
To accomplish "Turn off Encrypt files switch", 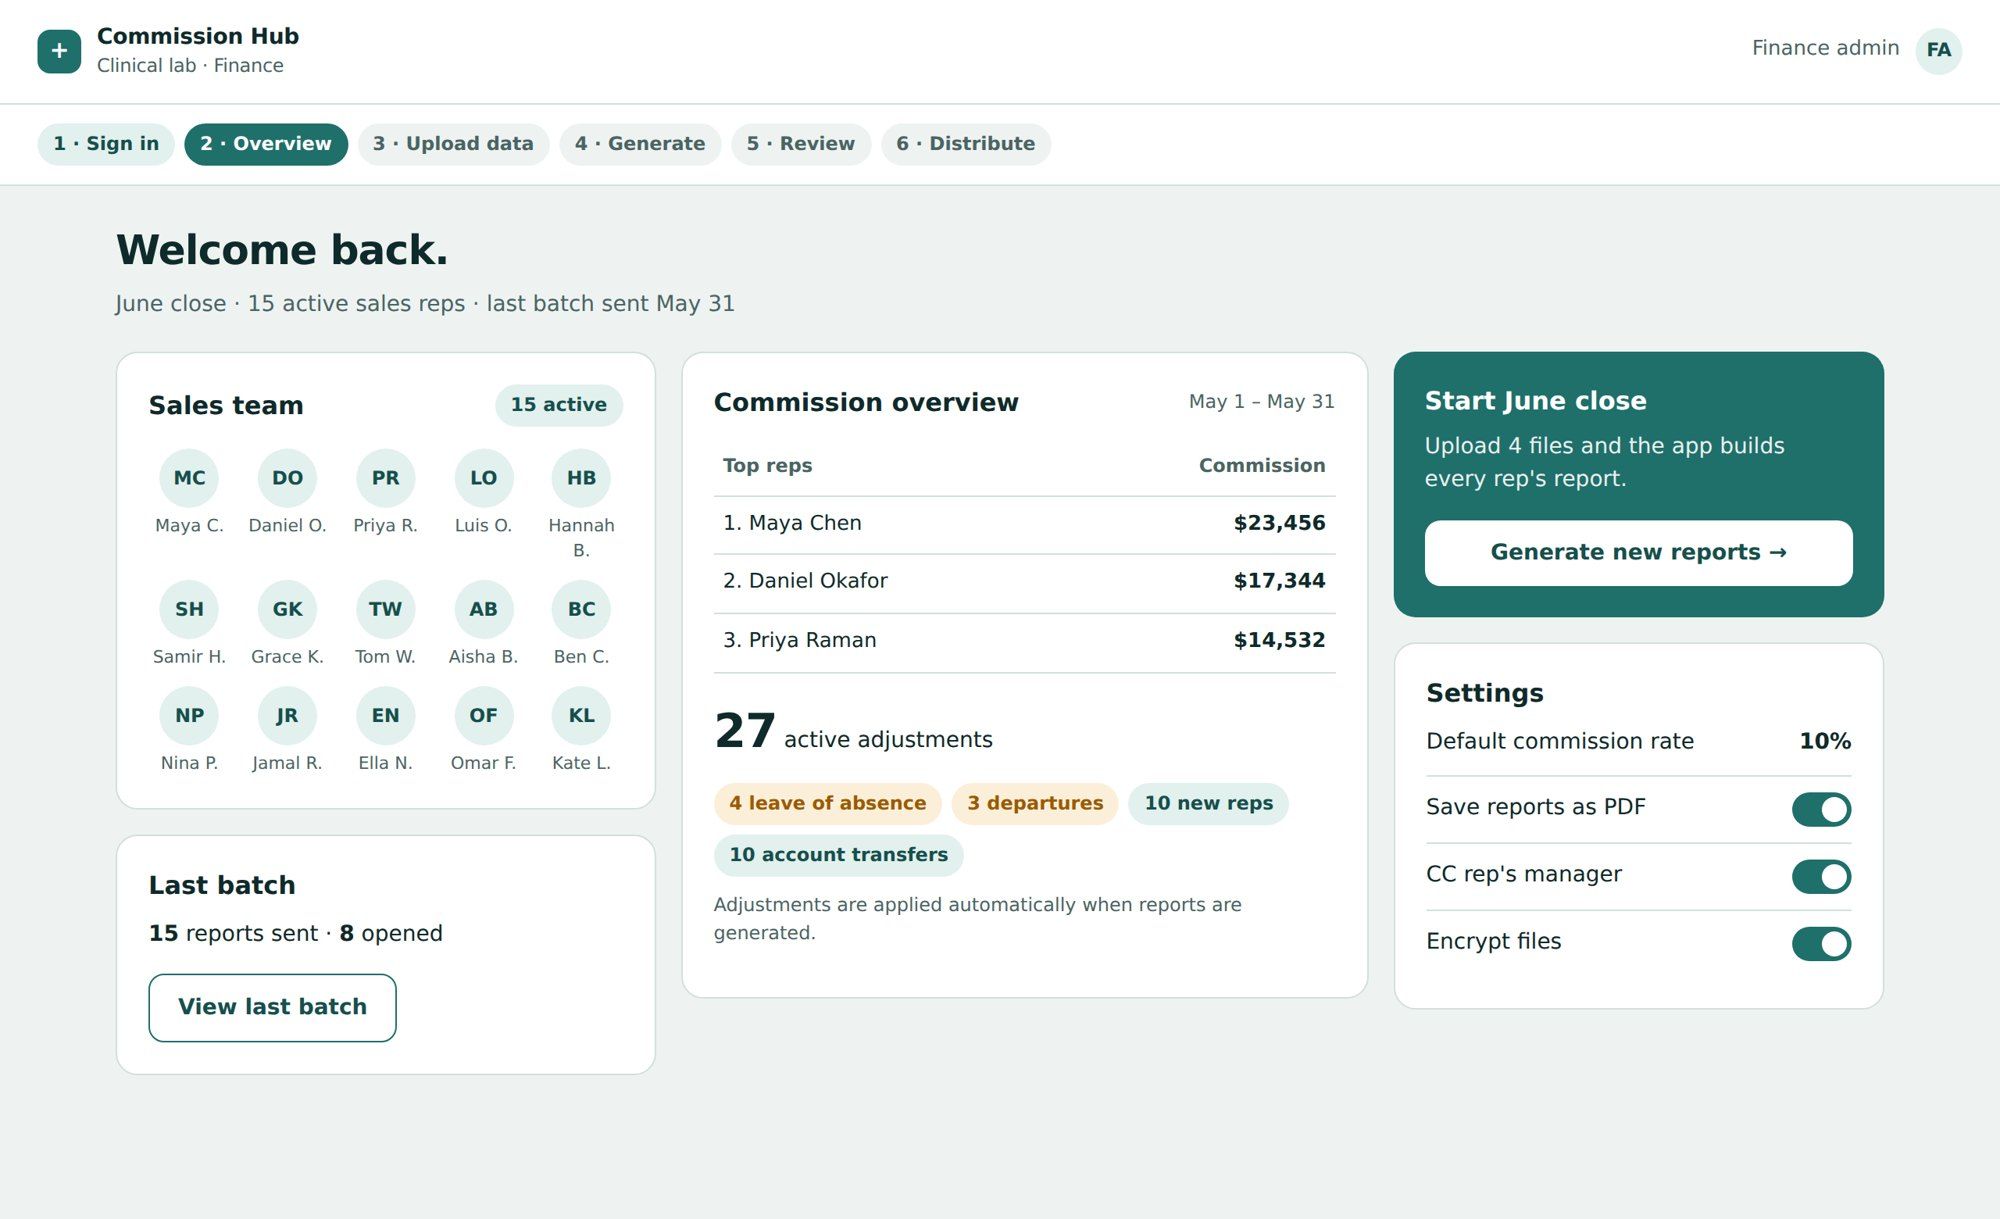I will tap(1821, 943).
